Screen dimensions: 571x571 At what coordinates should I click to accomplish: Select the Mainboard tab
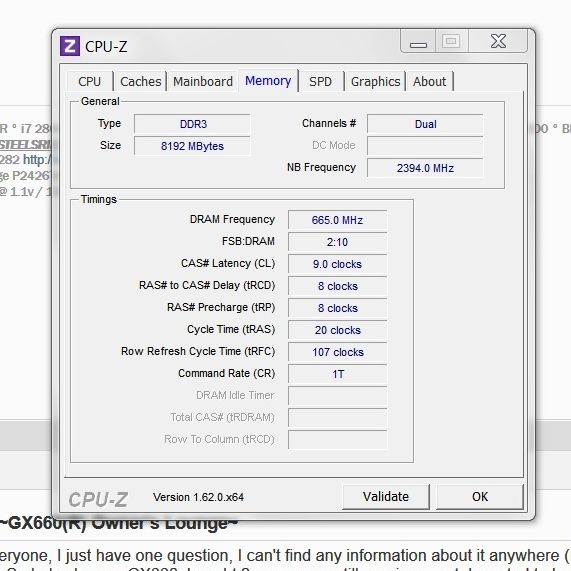click(202, 81)
